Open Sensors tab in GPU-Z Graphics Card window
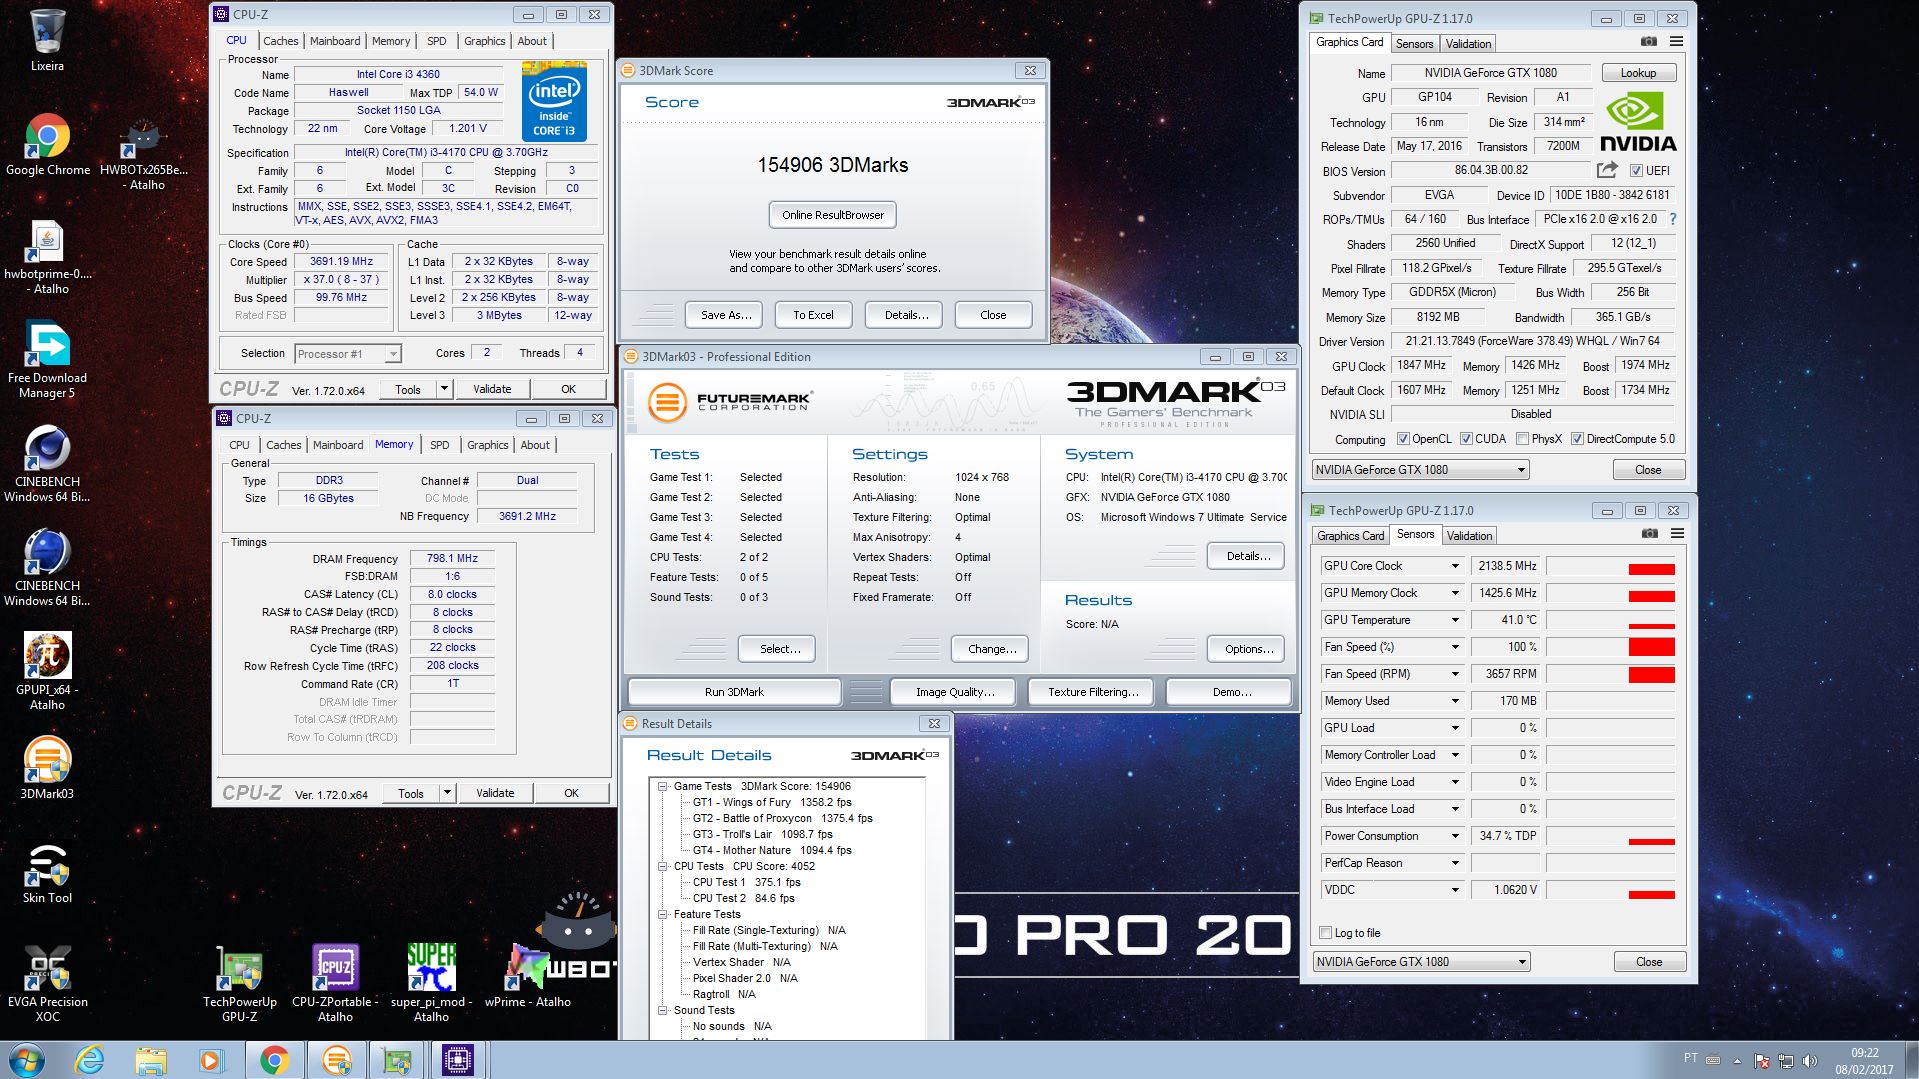Image resolution: width=1919 pixels, height=1079 pixels. [x=1414, y=43]
